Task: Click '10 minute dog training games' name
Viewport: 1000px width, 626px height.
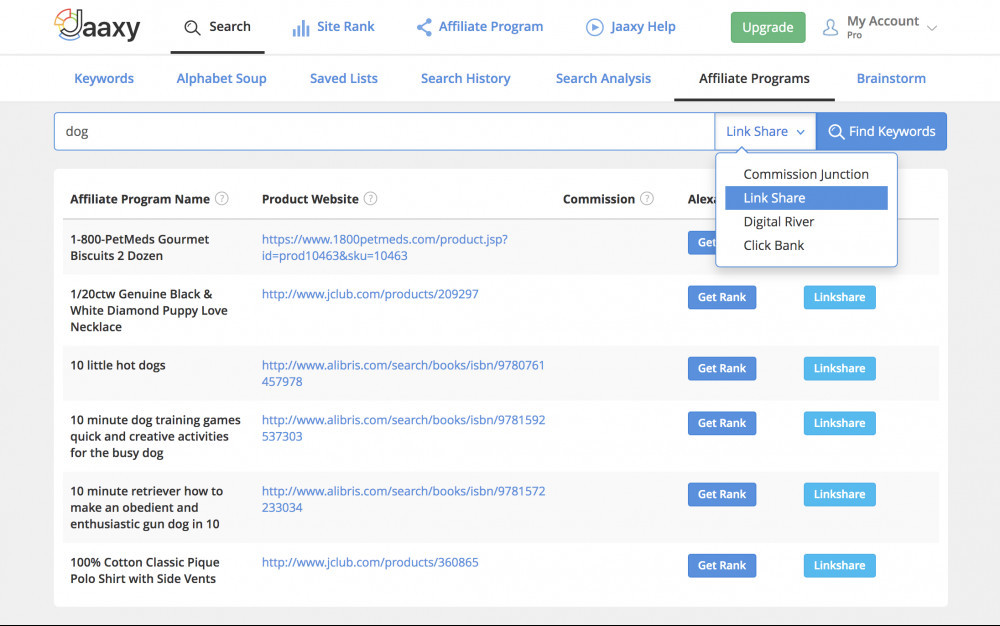Action: click(x=155, y=436)
